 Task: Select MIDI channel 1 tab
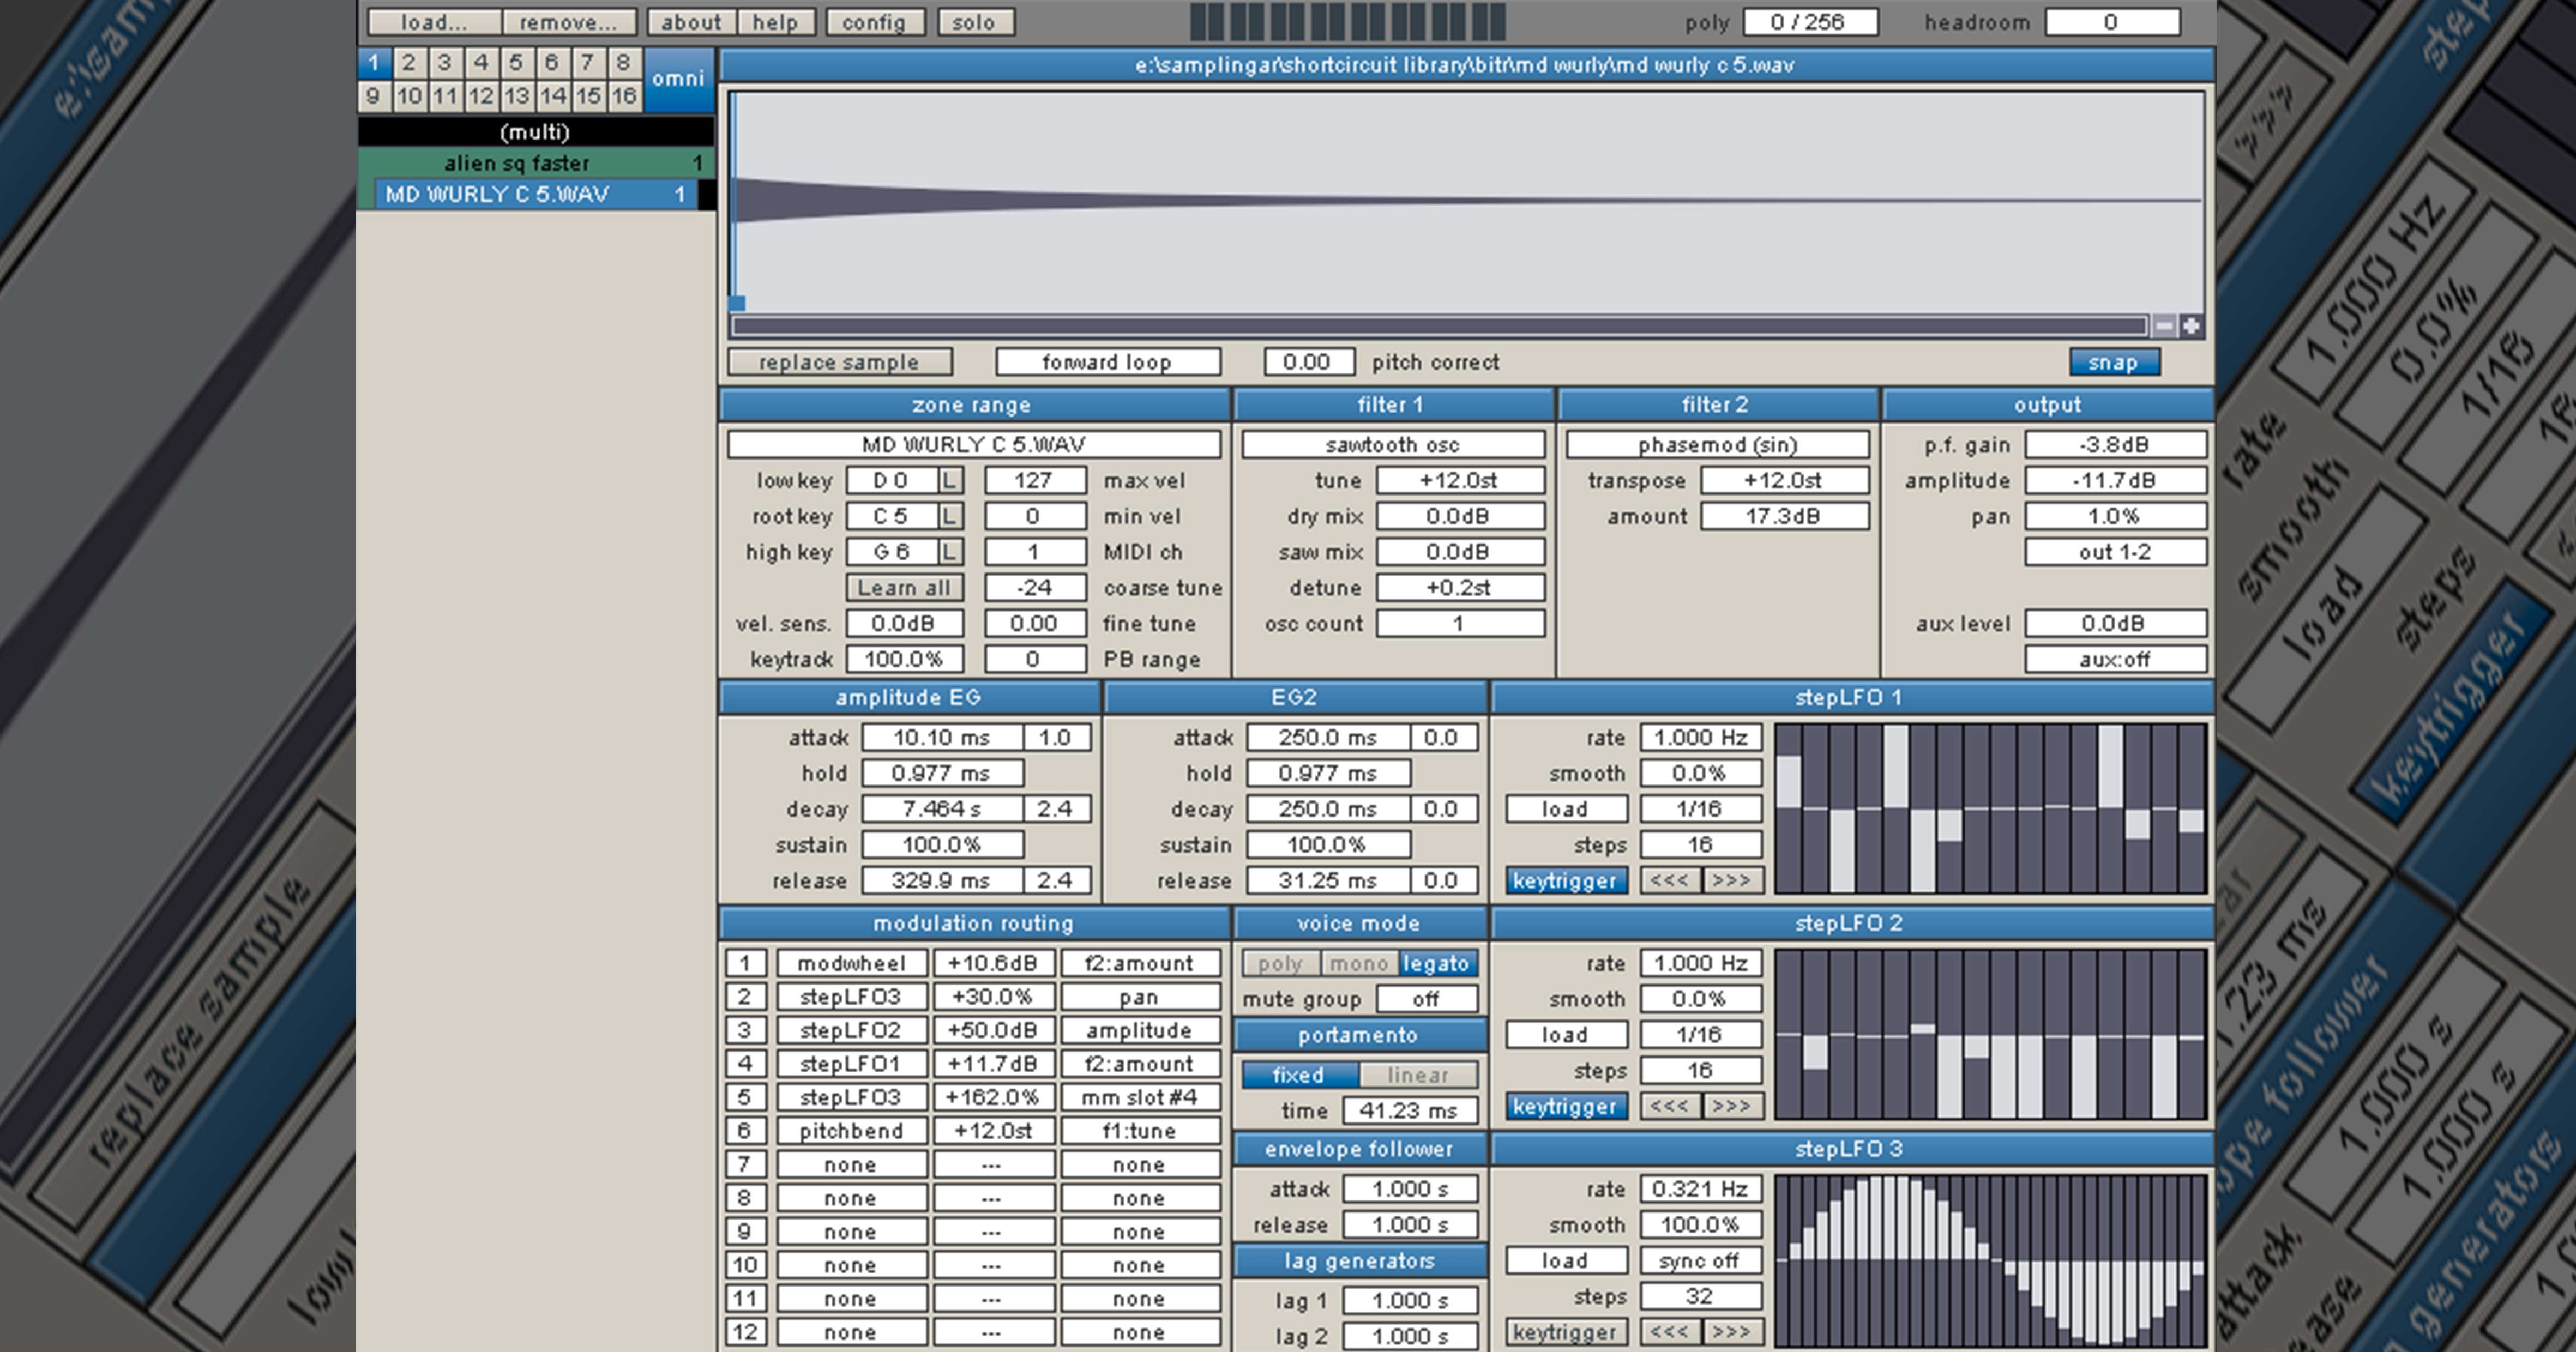coord(373,64)
